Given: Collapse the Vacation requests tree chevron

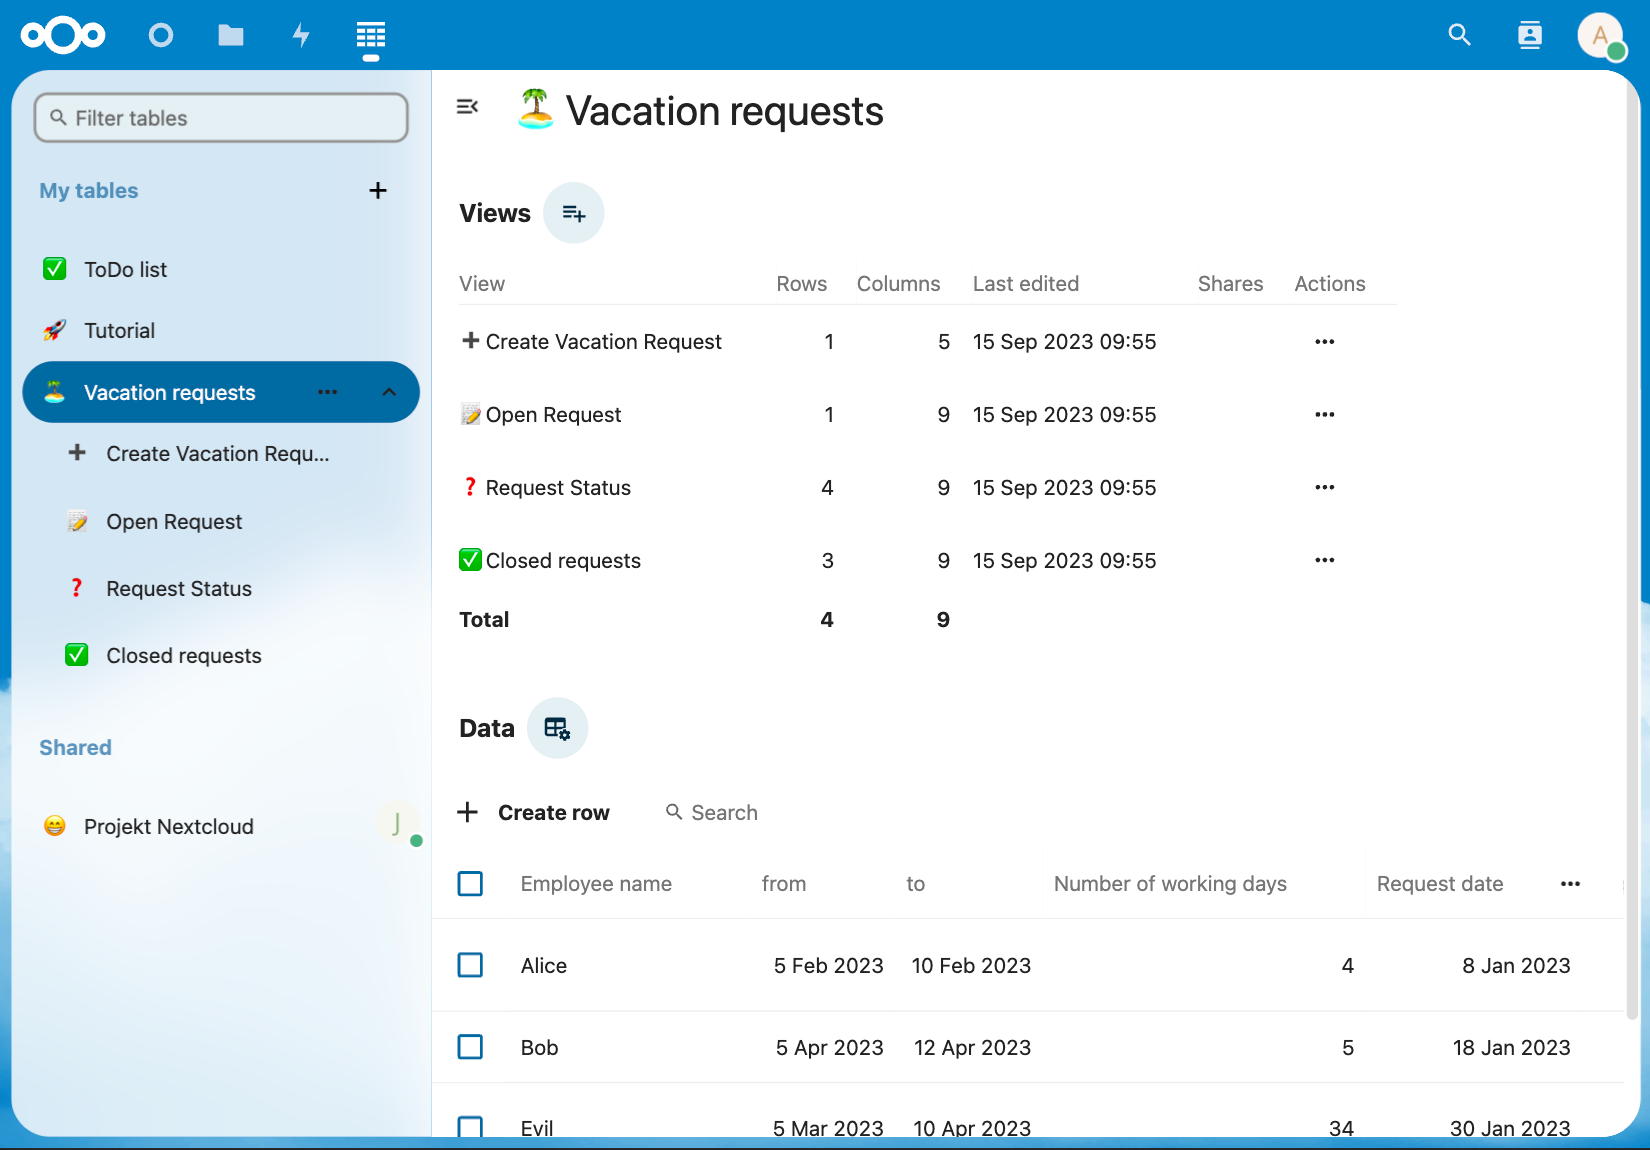Looking at the screenshot, I should tap(390, 392).
